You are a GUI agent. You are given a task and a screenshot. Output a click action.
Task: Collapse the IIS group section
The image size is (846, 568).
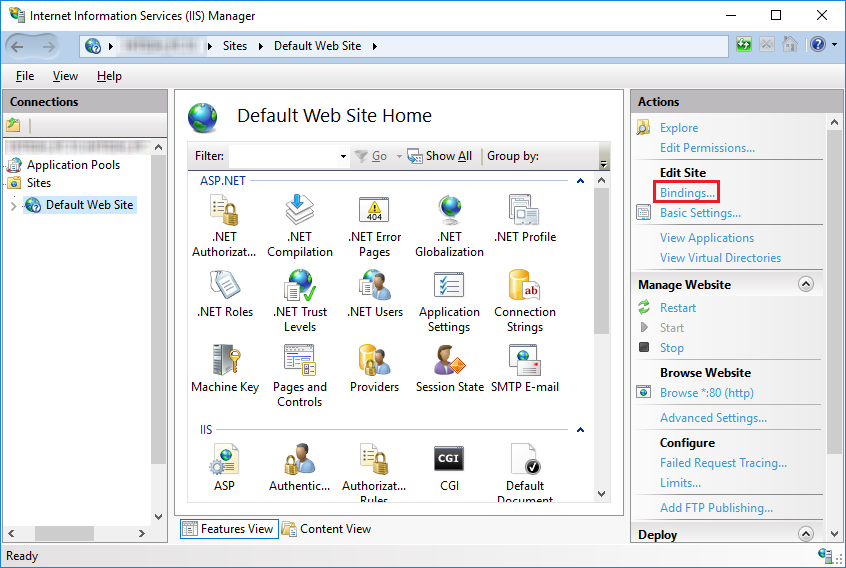(x=581, y=430)
